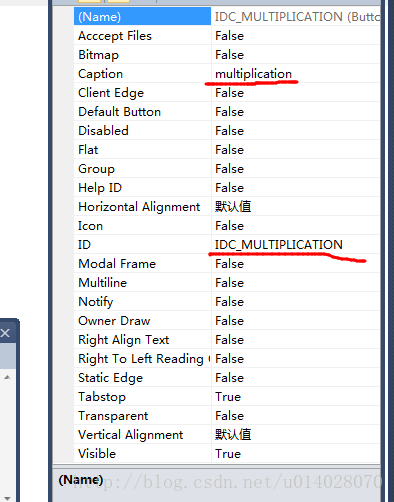394x502 pixels.
Task: Change the Help ID False value
Action: tap(296, 188)
